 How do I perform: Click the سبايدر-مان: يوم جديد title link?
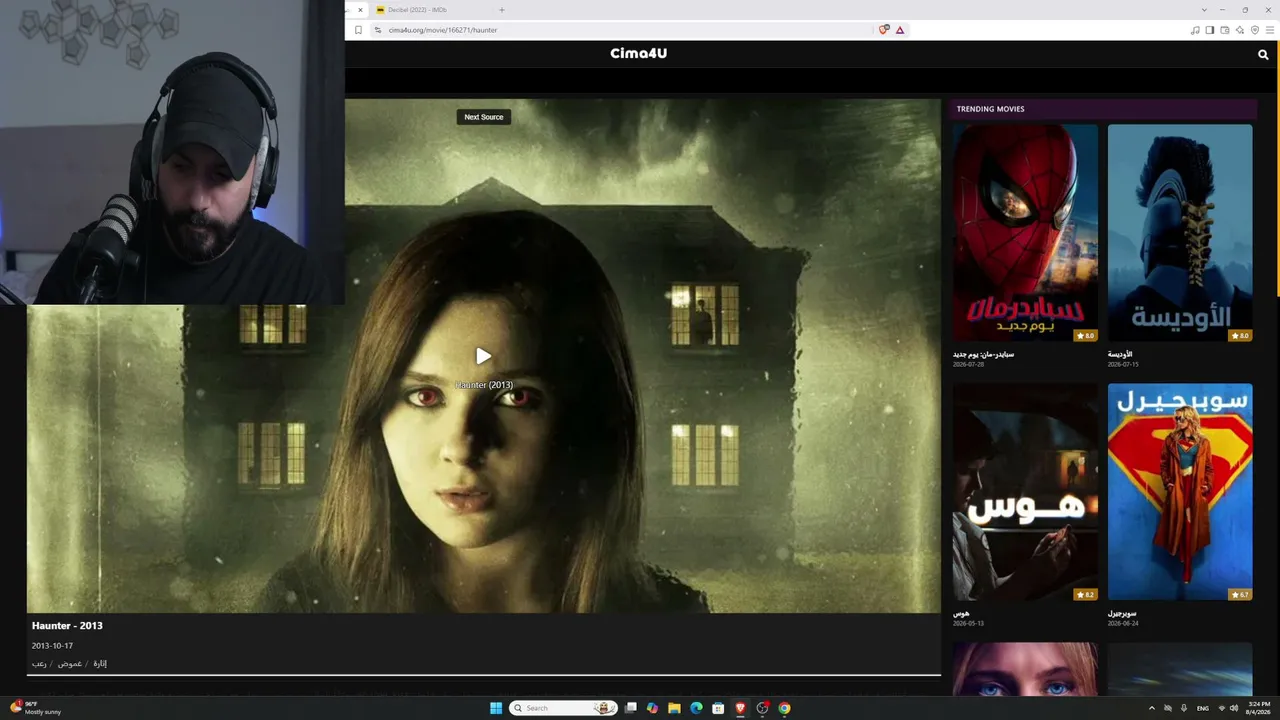coord(983,354)
